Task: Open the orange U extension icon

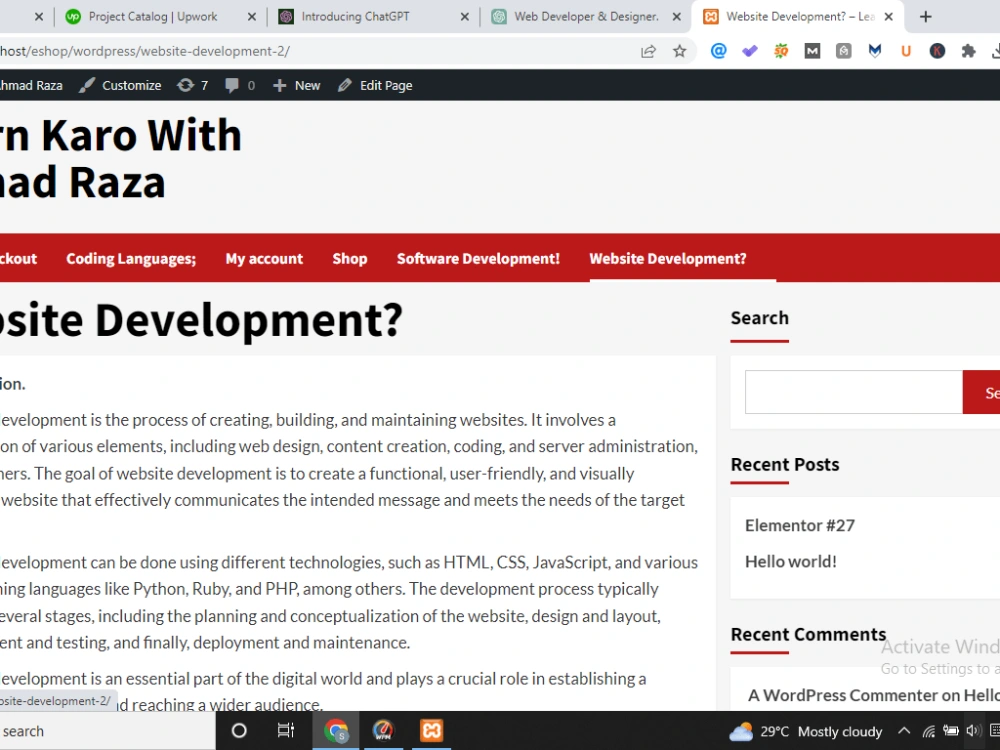Action: point(906,51)
